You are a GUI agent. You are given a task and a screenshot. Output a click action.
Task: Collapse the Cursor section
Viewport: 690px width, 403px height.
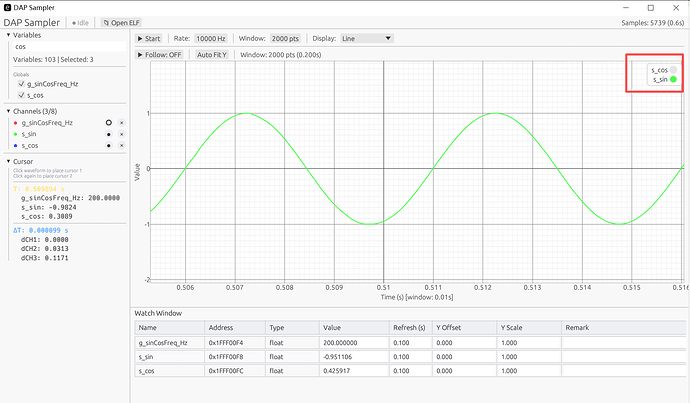[8, 161]
